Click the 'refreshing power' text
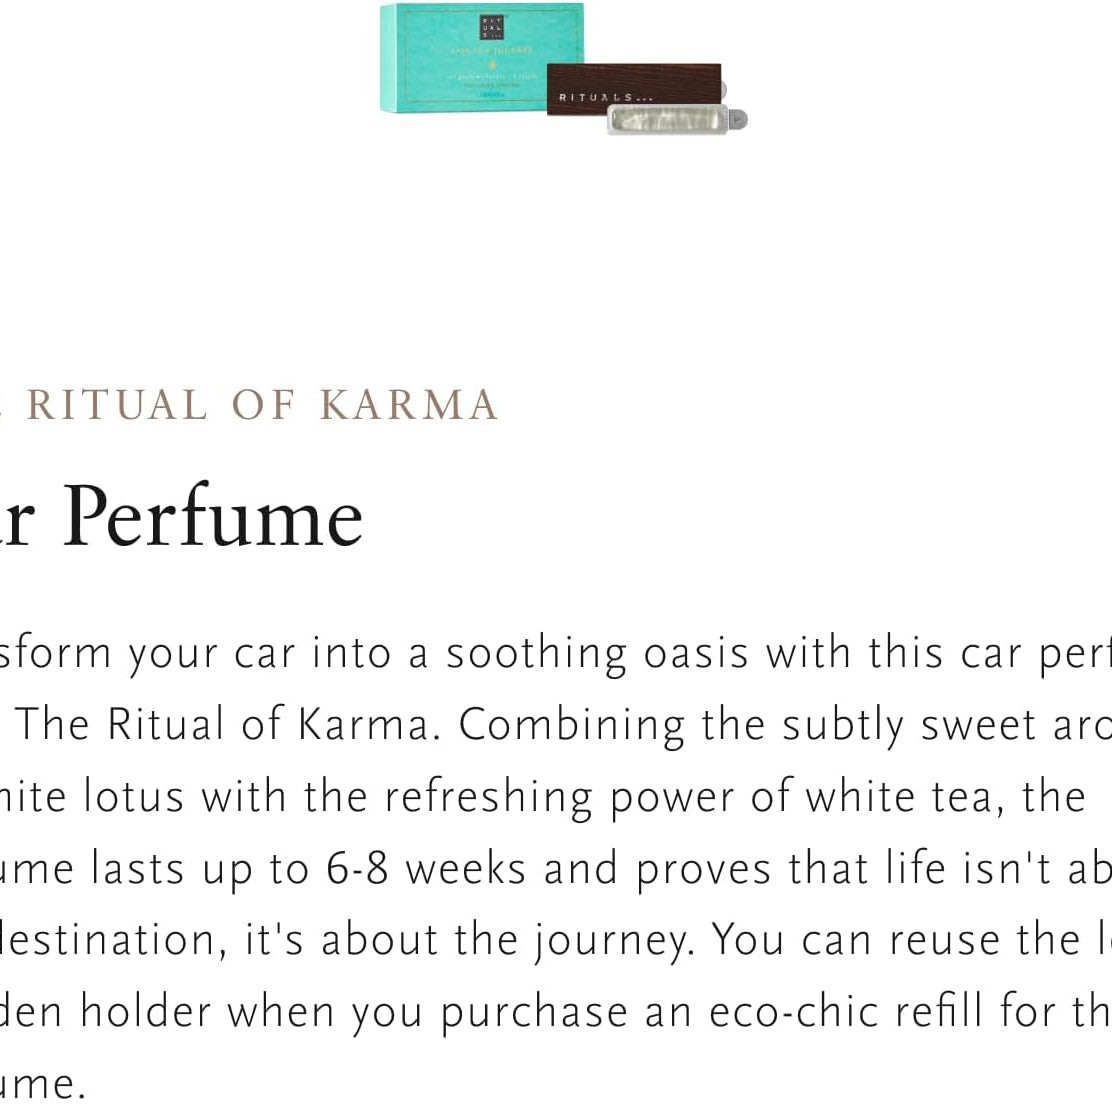Screen dimensions: 1112x1112 (489, 796)
